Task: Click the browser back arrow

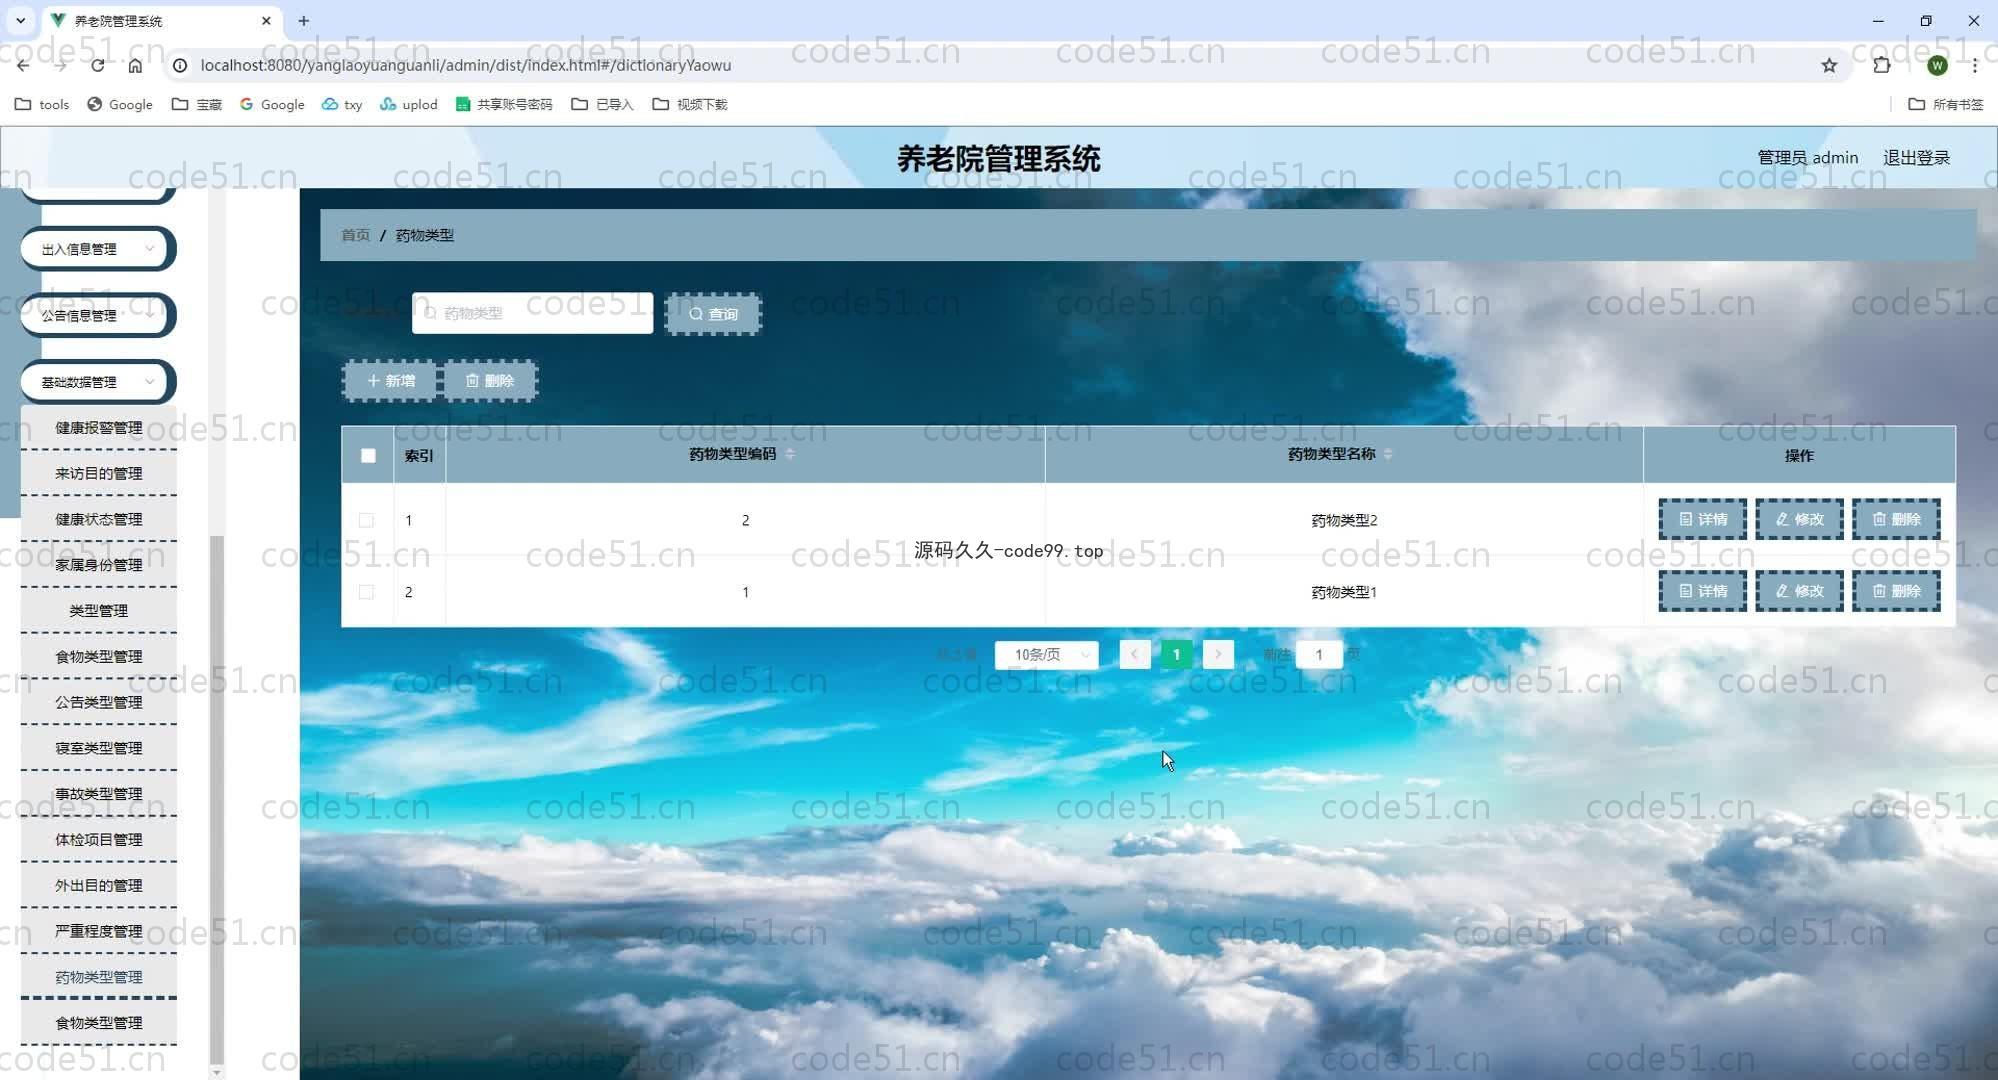Action: click(23, 65)
